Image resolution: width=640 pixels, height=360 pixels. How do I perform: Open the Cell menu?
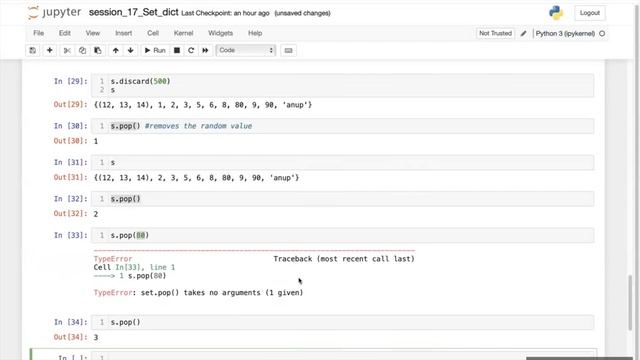[x=153, y=33]
